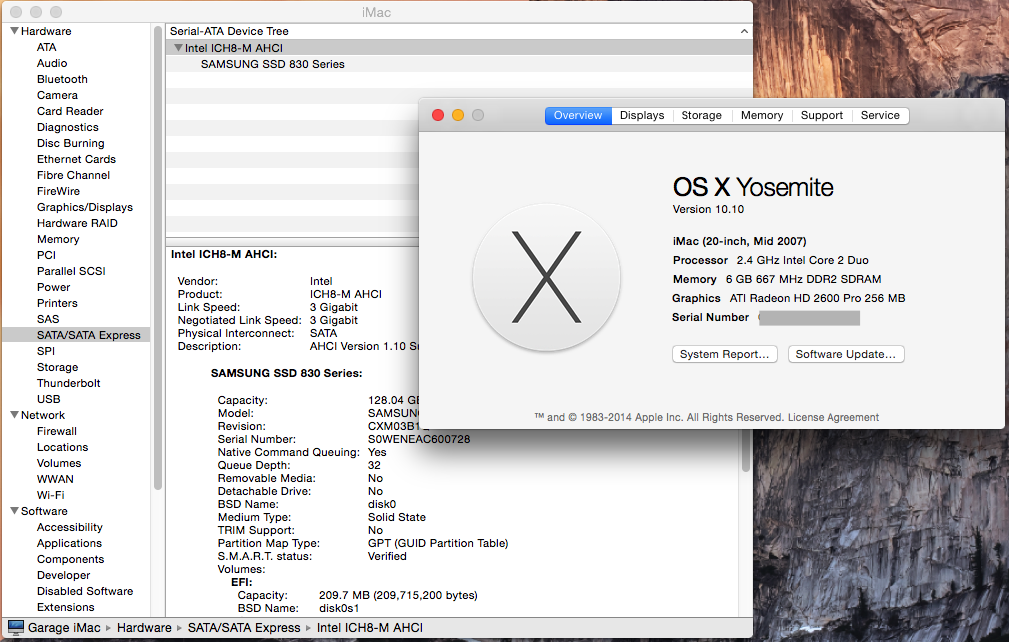1009x642 pixels.
Task: Select Hardware RAID in the sidebar
Action: [77, 223]
